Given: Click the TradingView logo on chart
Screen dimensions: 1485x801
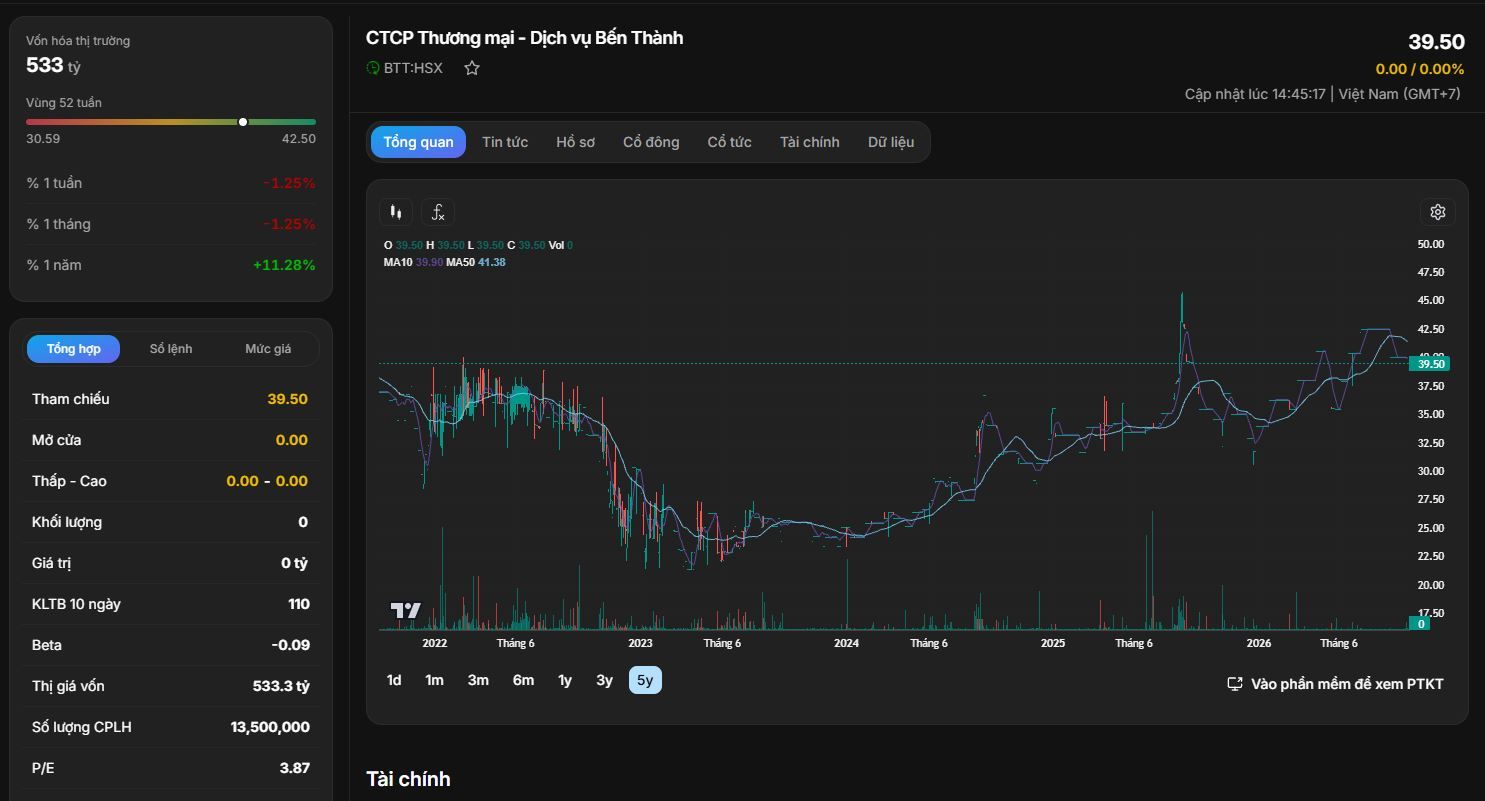Looking at the screenshot, I should point(406,610).
